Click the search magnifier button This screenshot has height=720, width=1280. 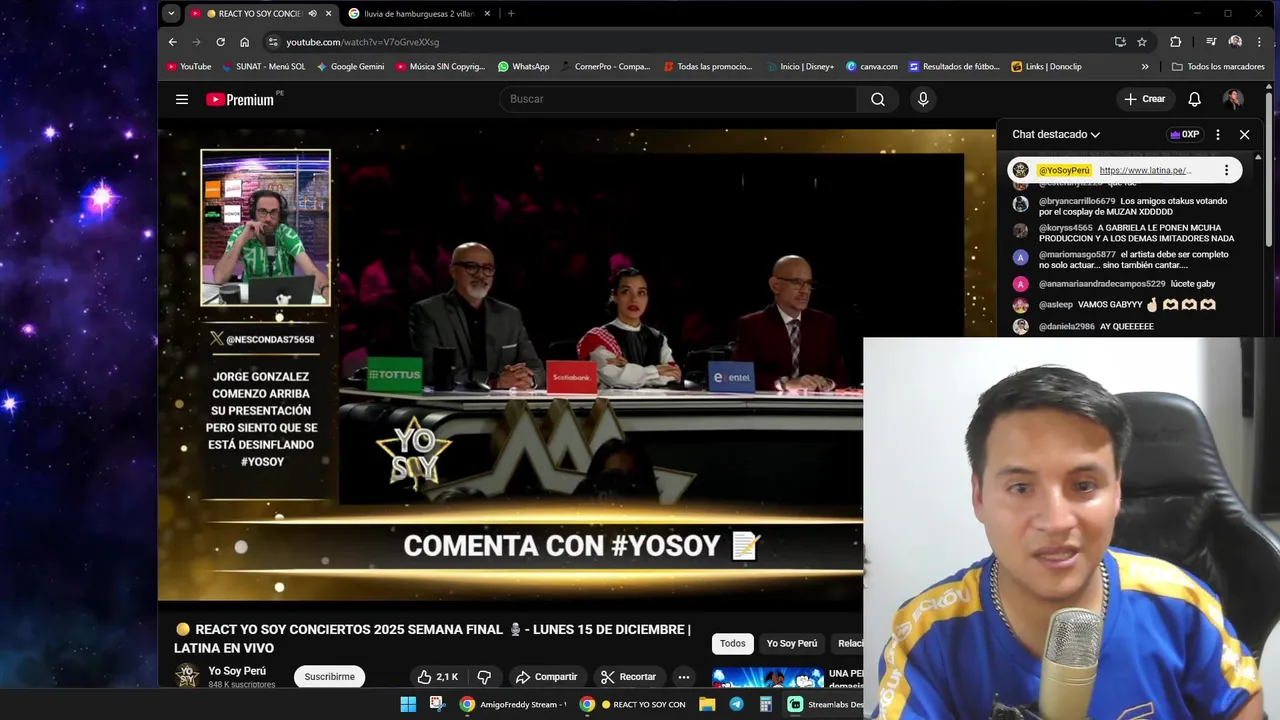pyautogui.click(x=877, y=99)
